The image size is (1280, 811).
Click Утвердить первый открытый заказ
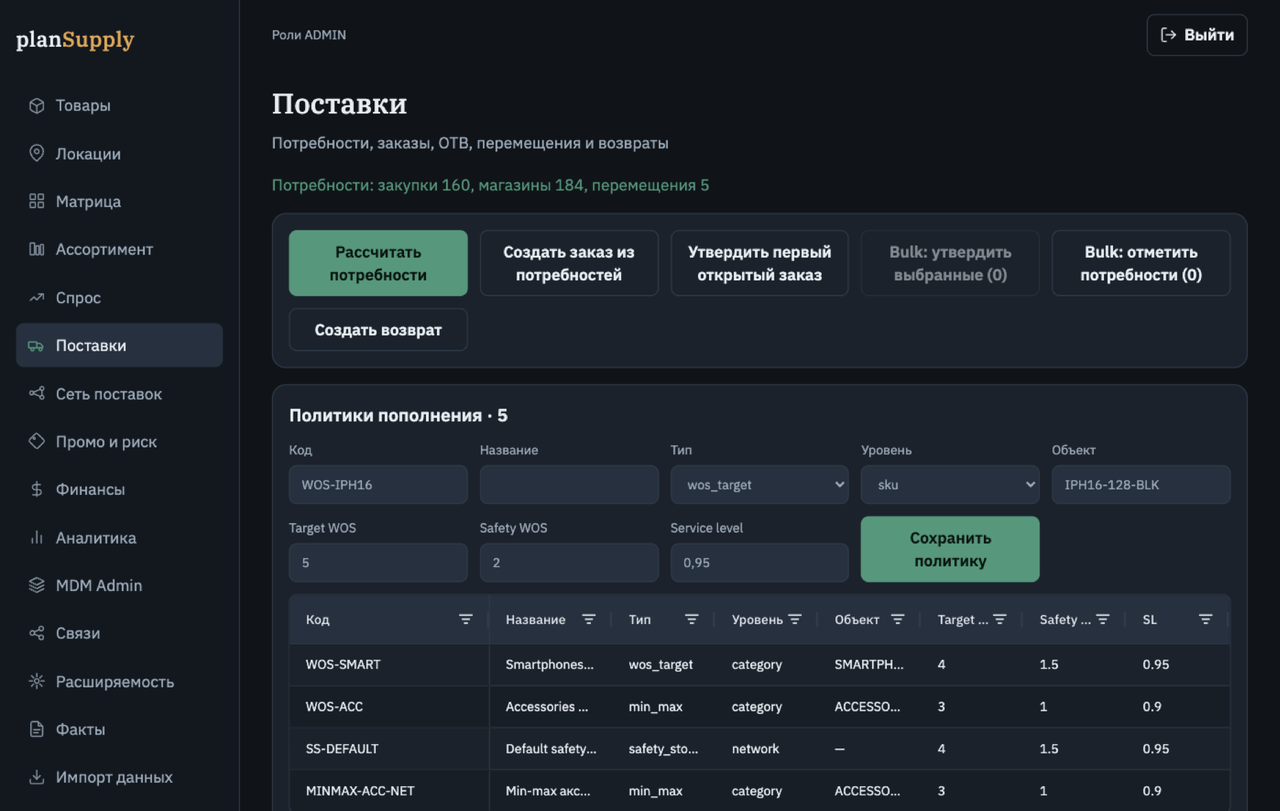point(760,263)
